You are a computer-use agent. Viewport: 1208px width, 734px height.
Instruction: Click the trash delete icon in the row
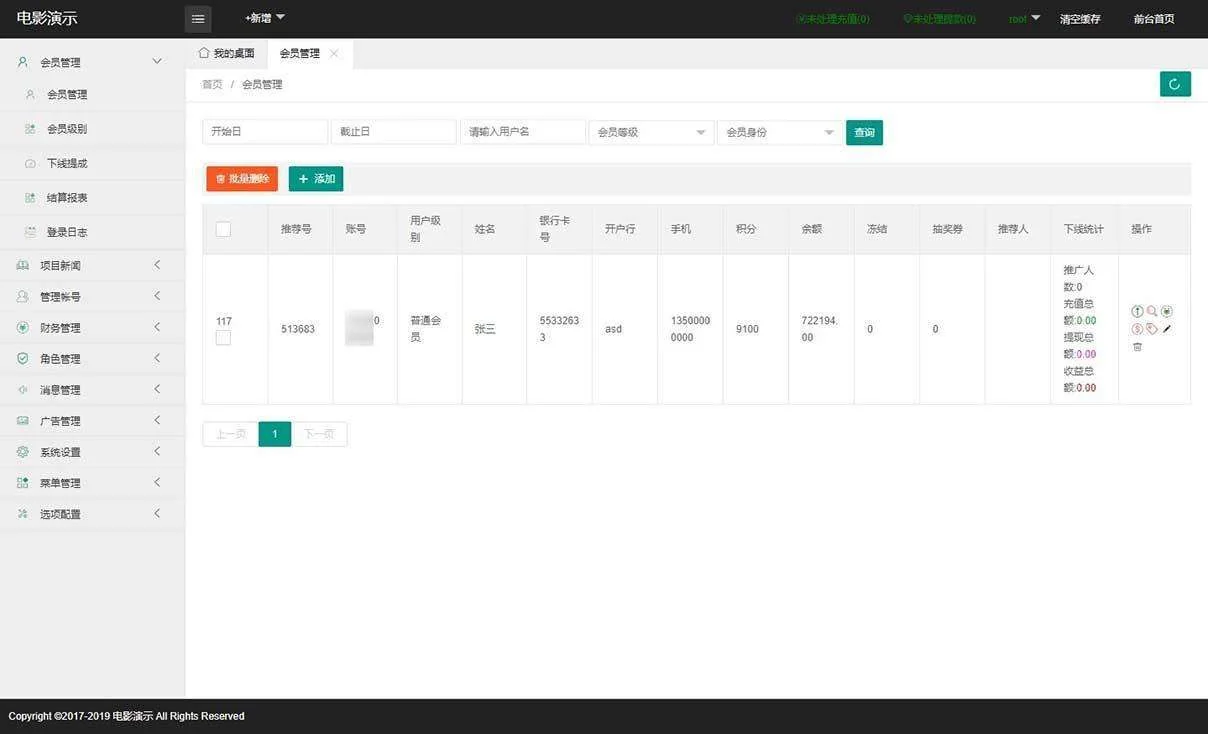tap(1137, 347)
